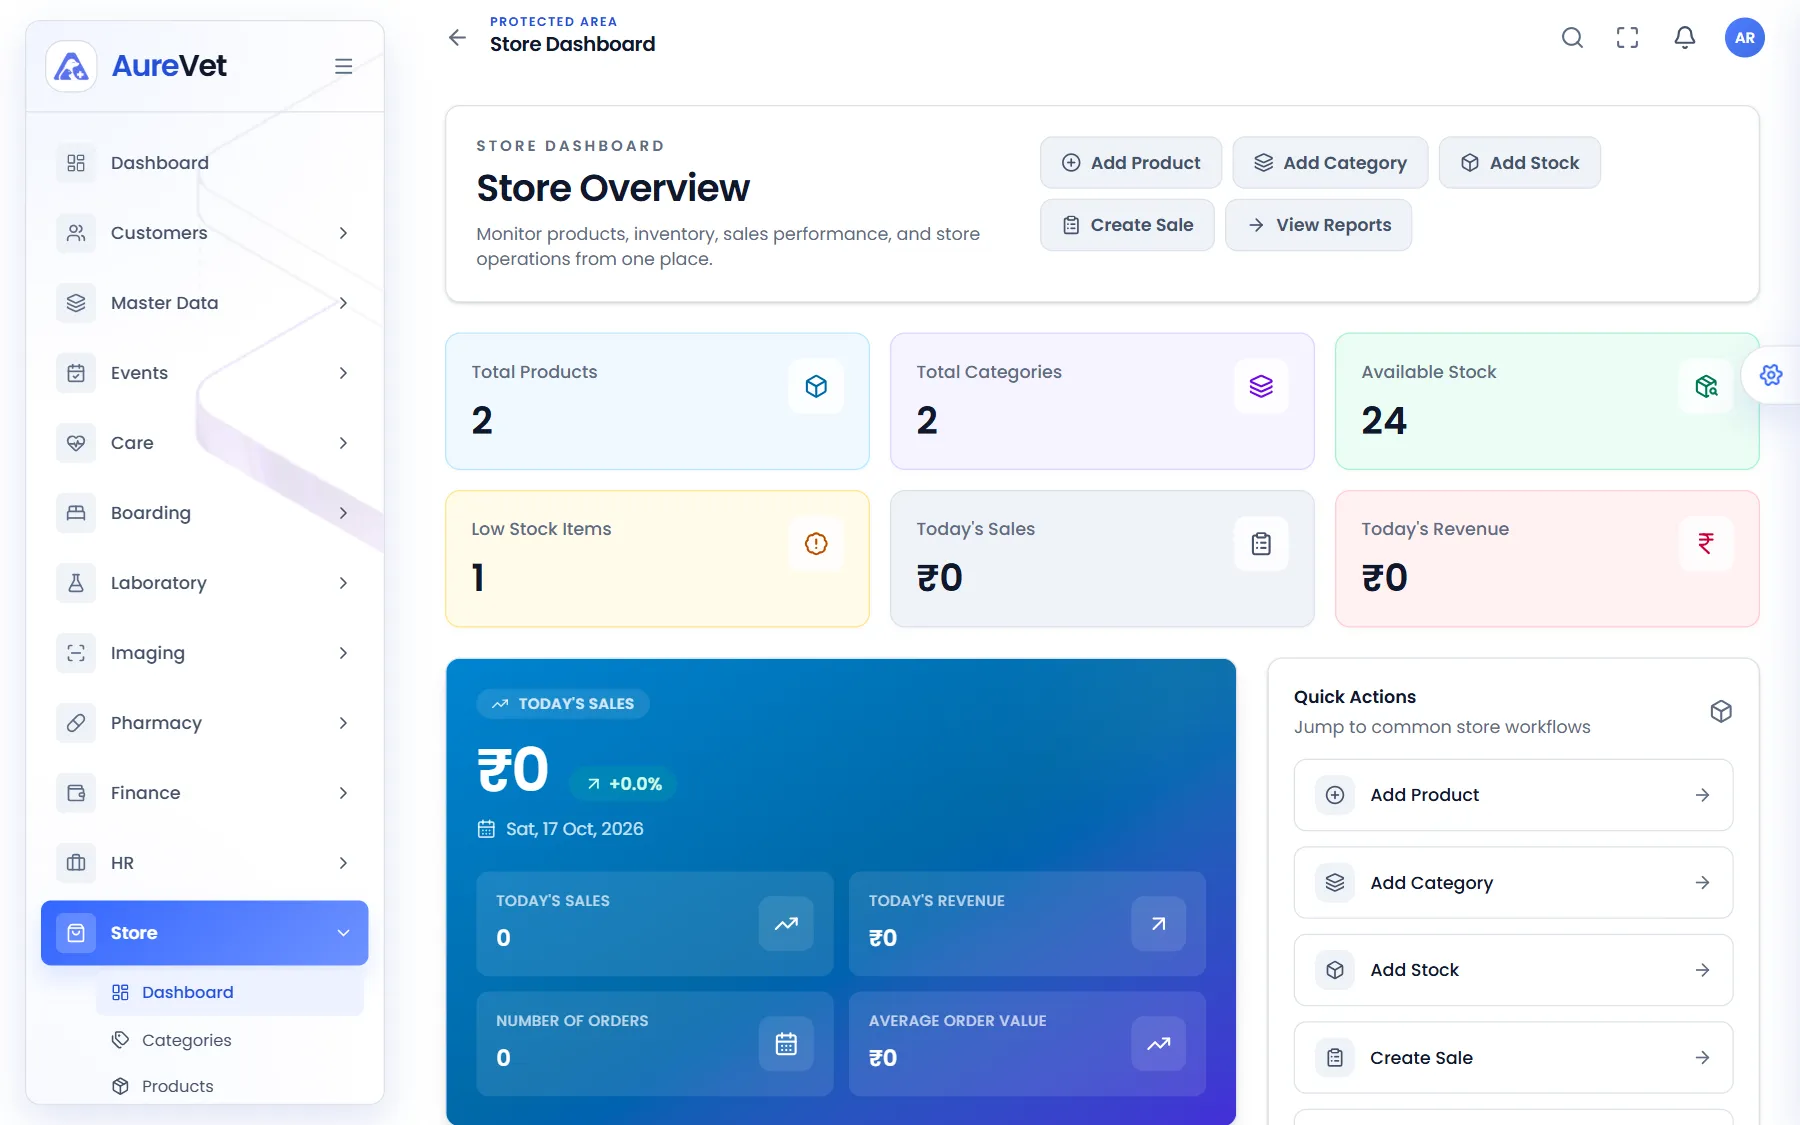Viewport: 1800px width, 1125px height.
Task: Click Add Category button in Store Overview
Action: (1330, 163)
